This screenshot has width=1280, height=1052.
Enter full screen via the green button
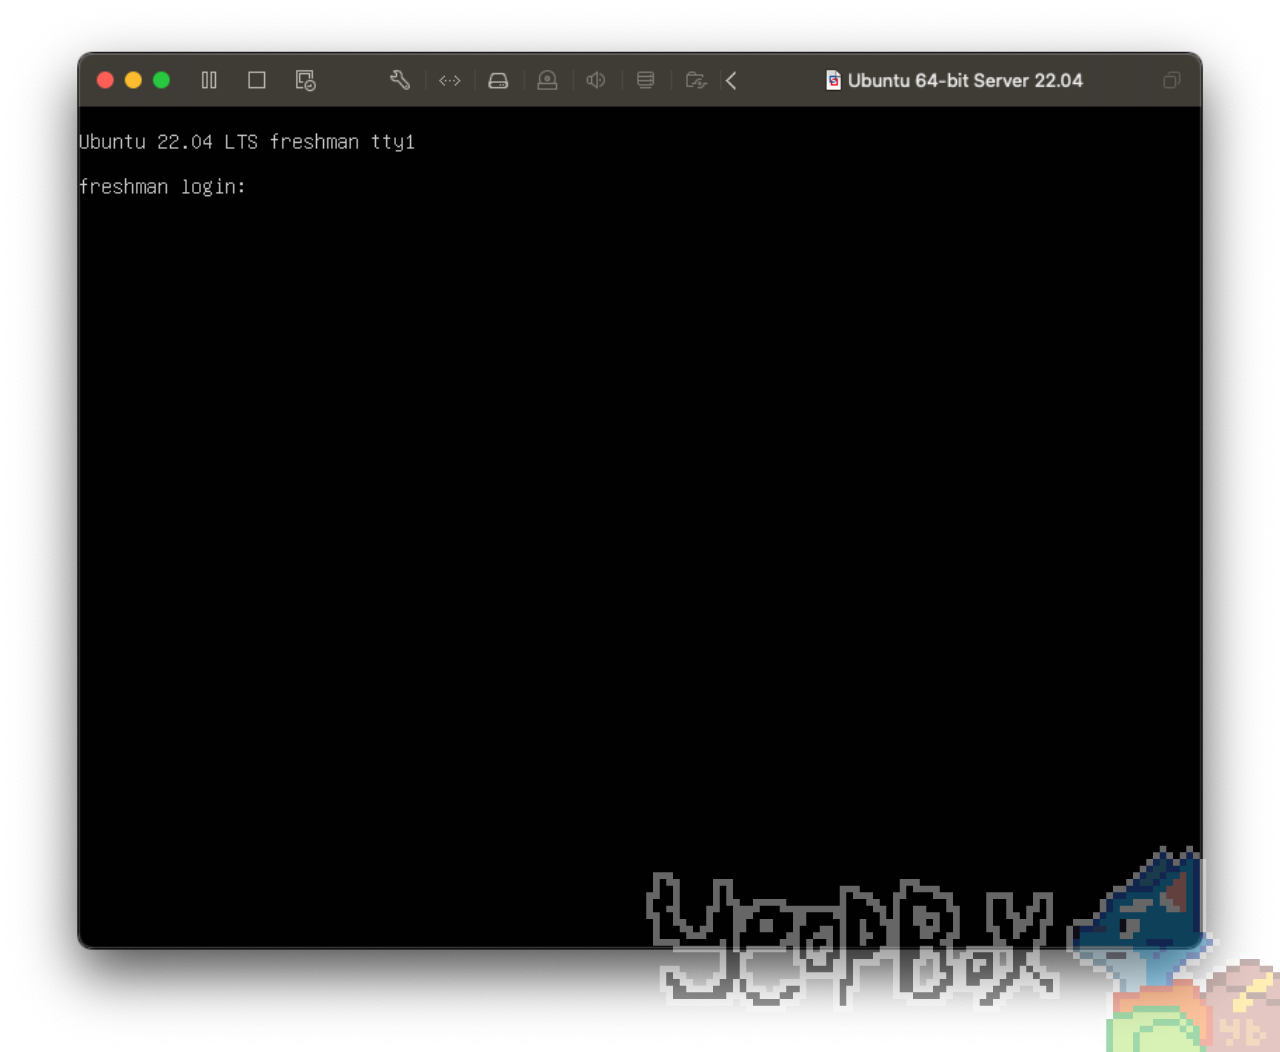click(x=161, y=80)
